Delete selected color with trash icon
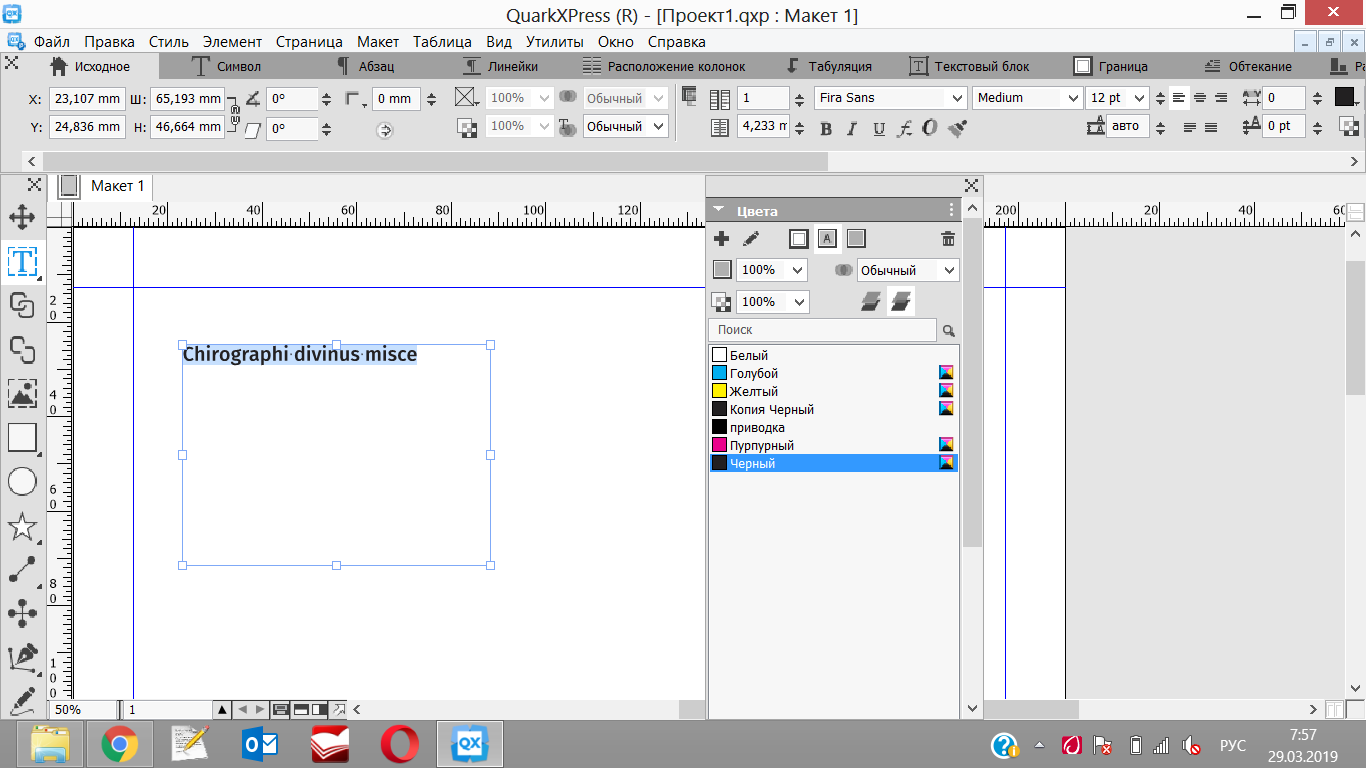This screenshot has height=768, width=1366. pos(948,238)
